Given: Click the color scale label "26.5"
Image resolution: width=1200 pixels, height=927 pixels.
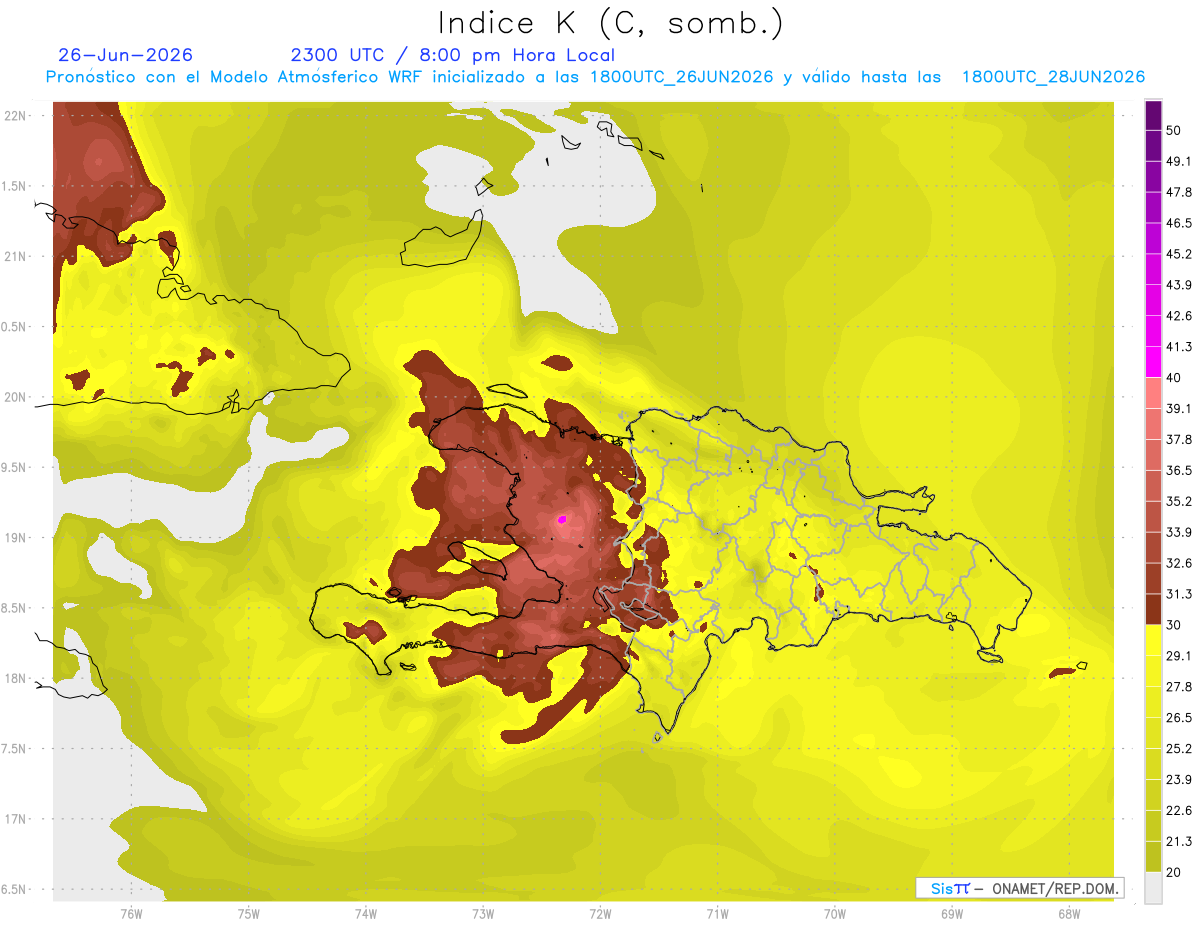Looking at the screenshot, I should point(1179,718).
